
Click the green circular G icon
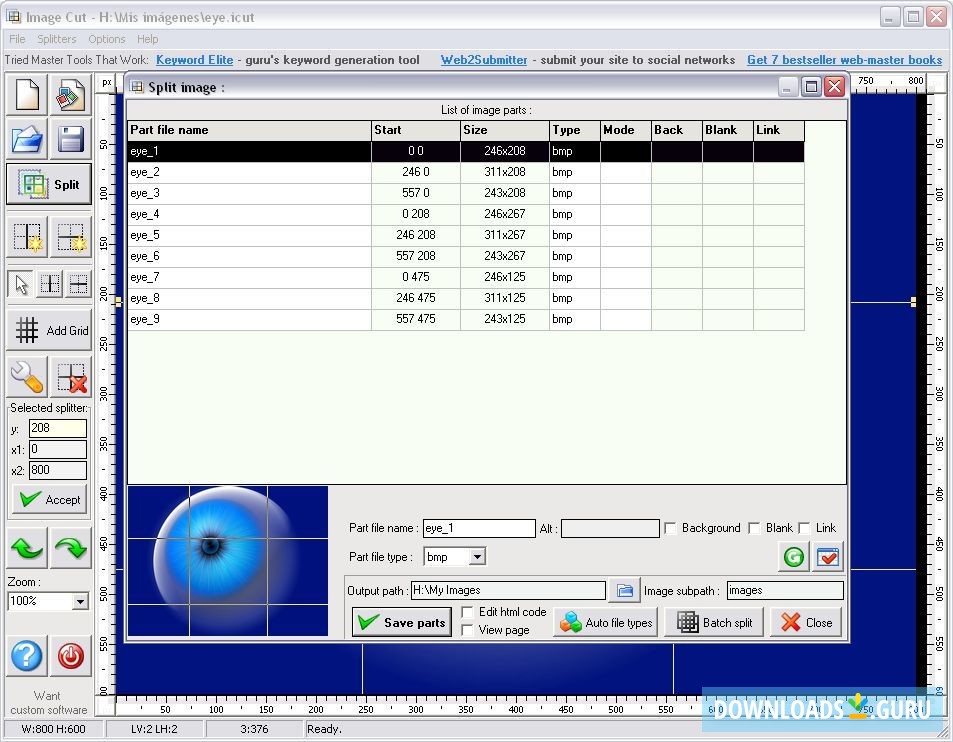click(x=794, y=557)
